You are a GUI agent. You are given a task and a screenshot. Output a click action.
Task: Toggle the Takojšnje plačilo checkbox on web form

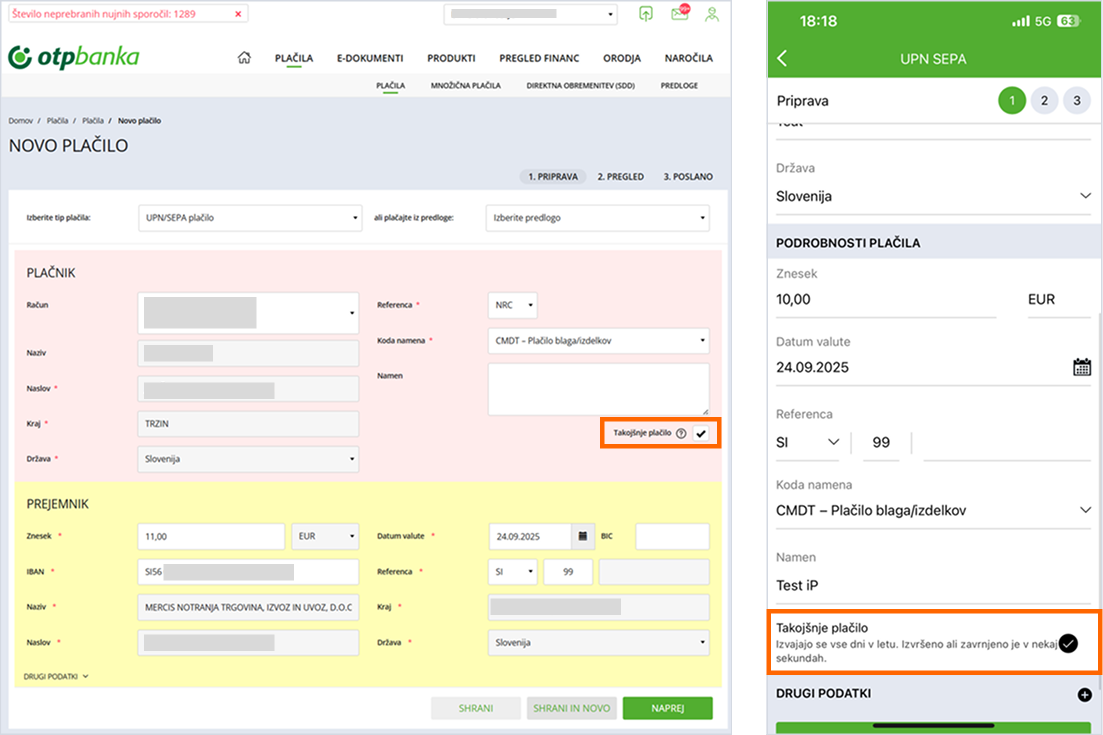(x=701, y=434)
